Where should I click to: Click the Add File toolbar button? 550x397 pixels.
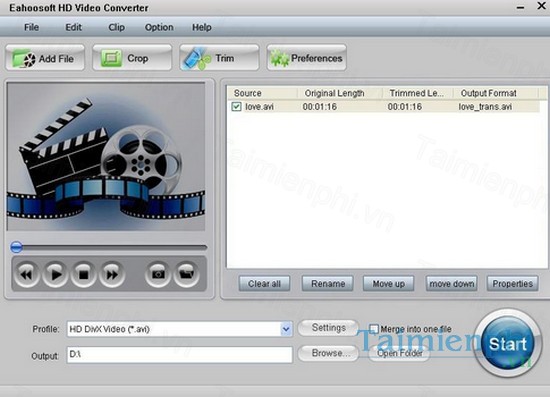45,58
